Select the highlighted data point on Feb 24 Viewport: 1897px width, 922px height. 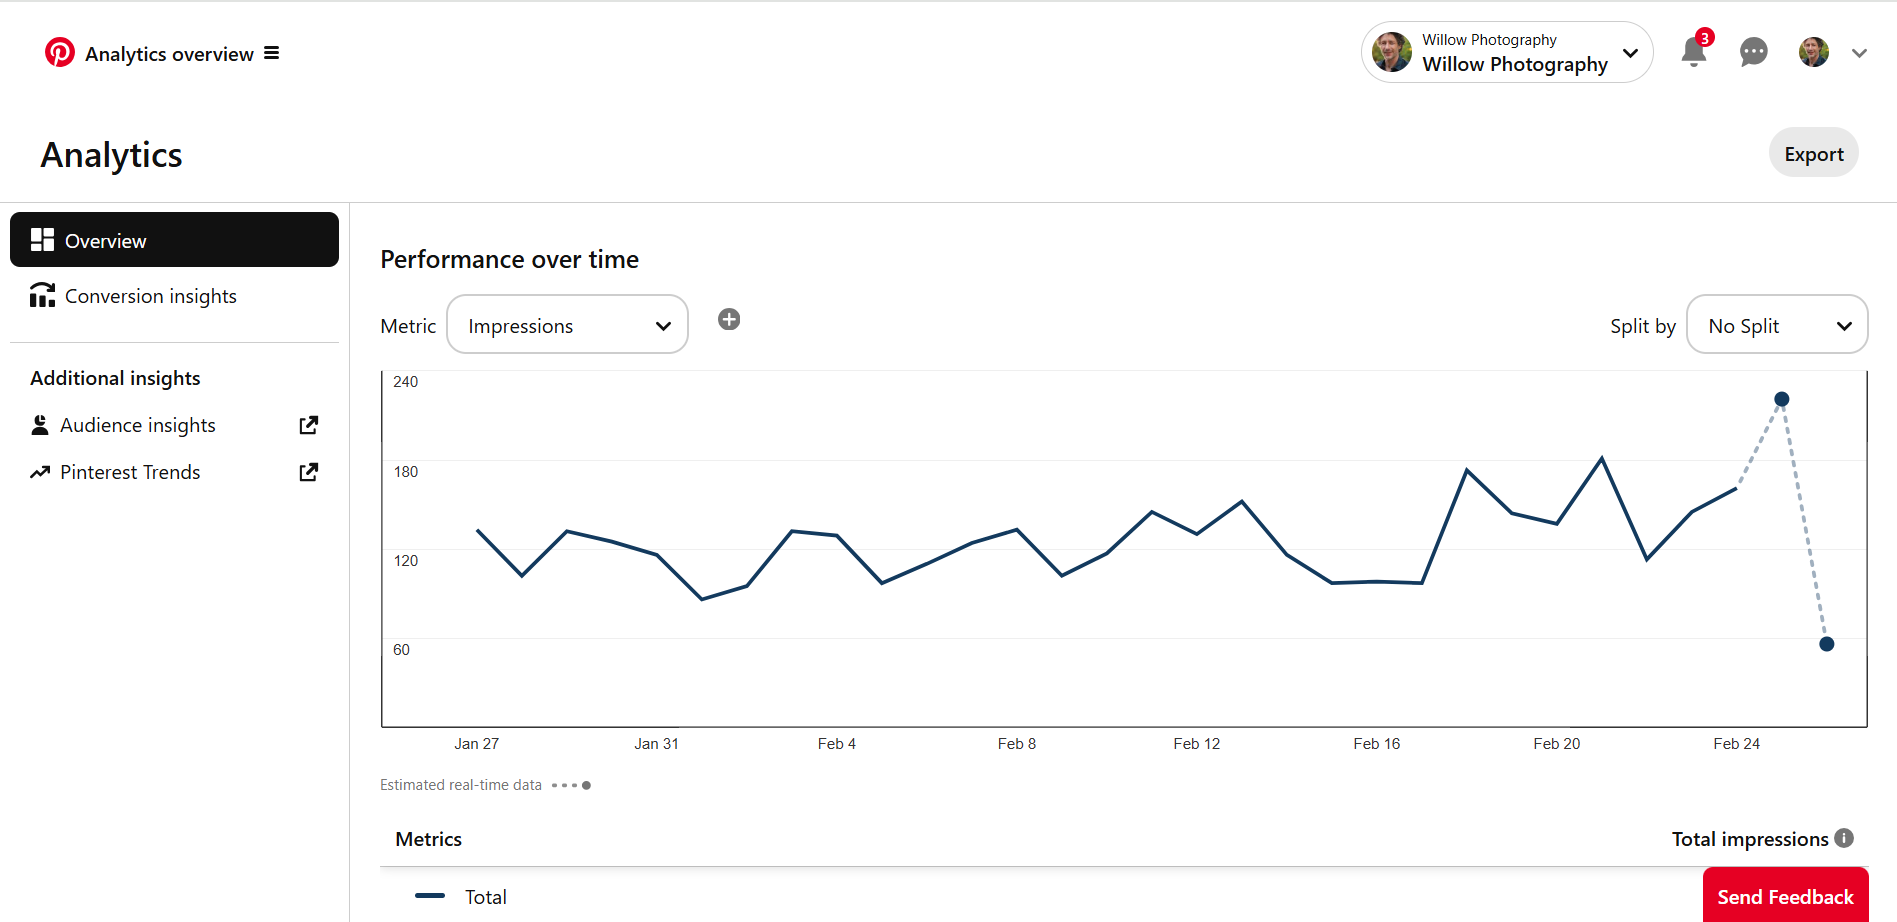coord(1781,398)
